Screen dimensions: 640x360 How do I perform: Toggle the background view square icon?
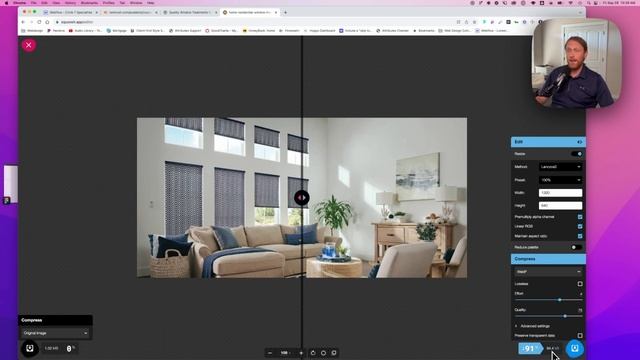(334, 353)
